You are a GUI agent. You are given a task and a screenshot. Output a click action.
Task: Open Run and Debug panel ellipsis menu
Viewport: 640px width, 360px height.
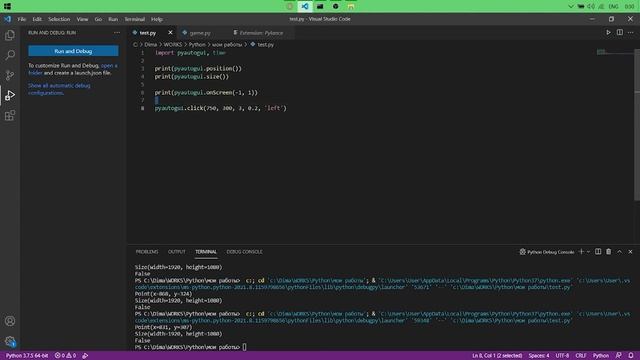coord(117,33)
